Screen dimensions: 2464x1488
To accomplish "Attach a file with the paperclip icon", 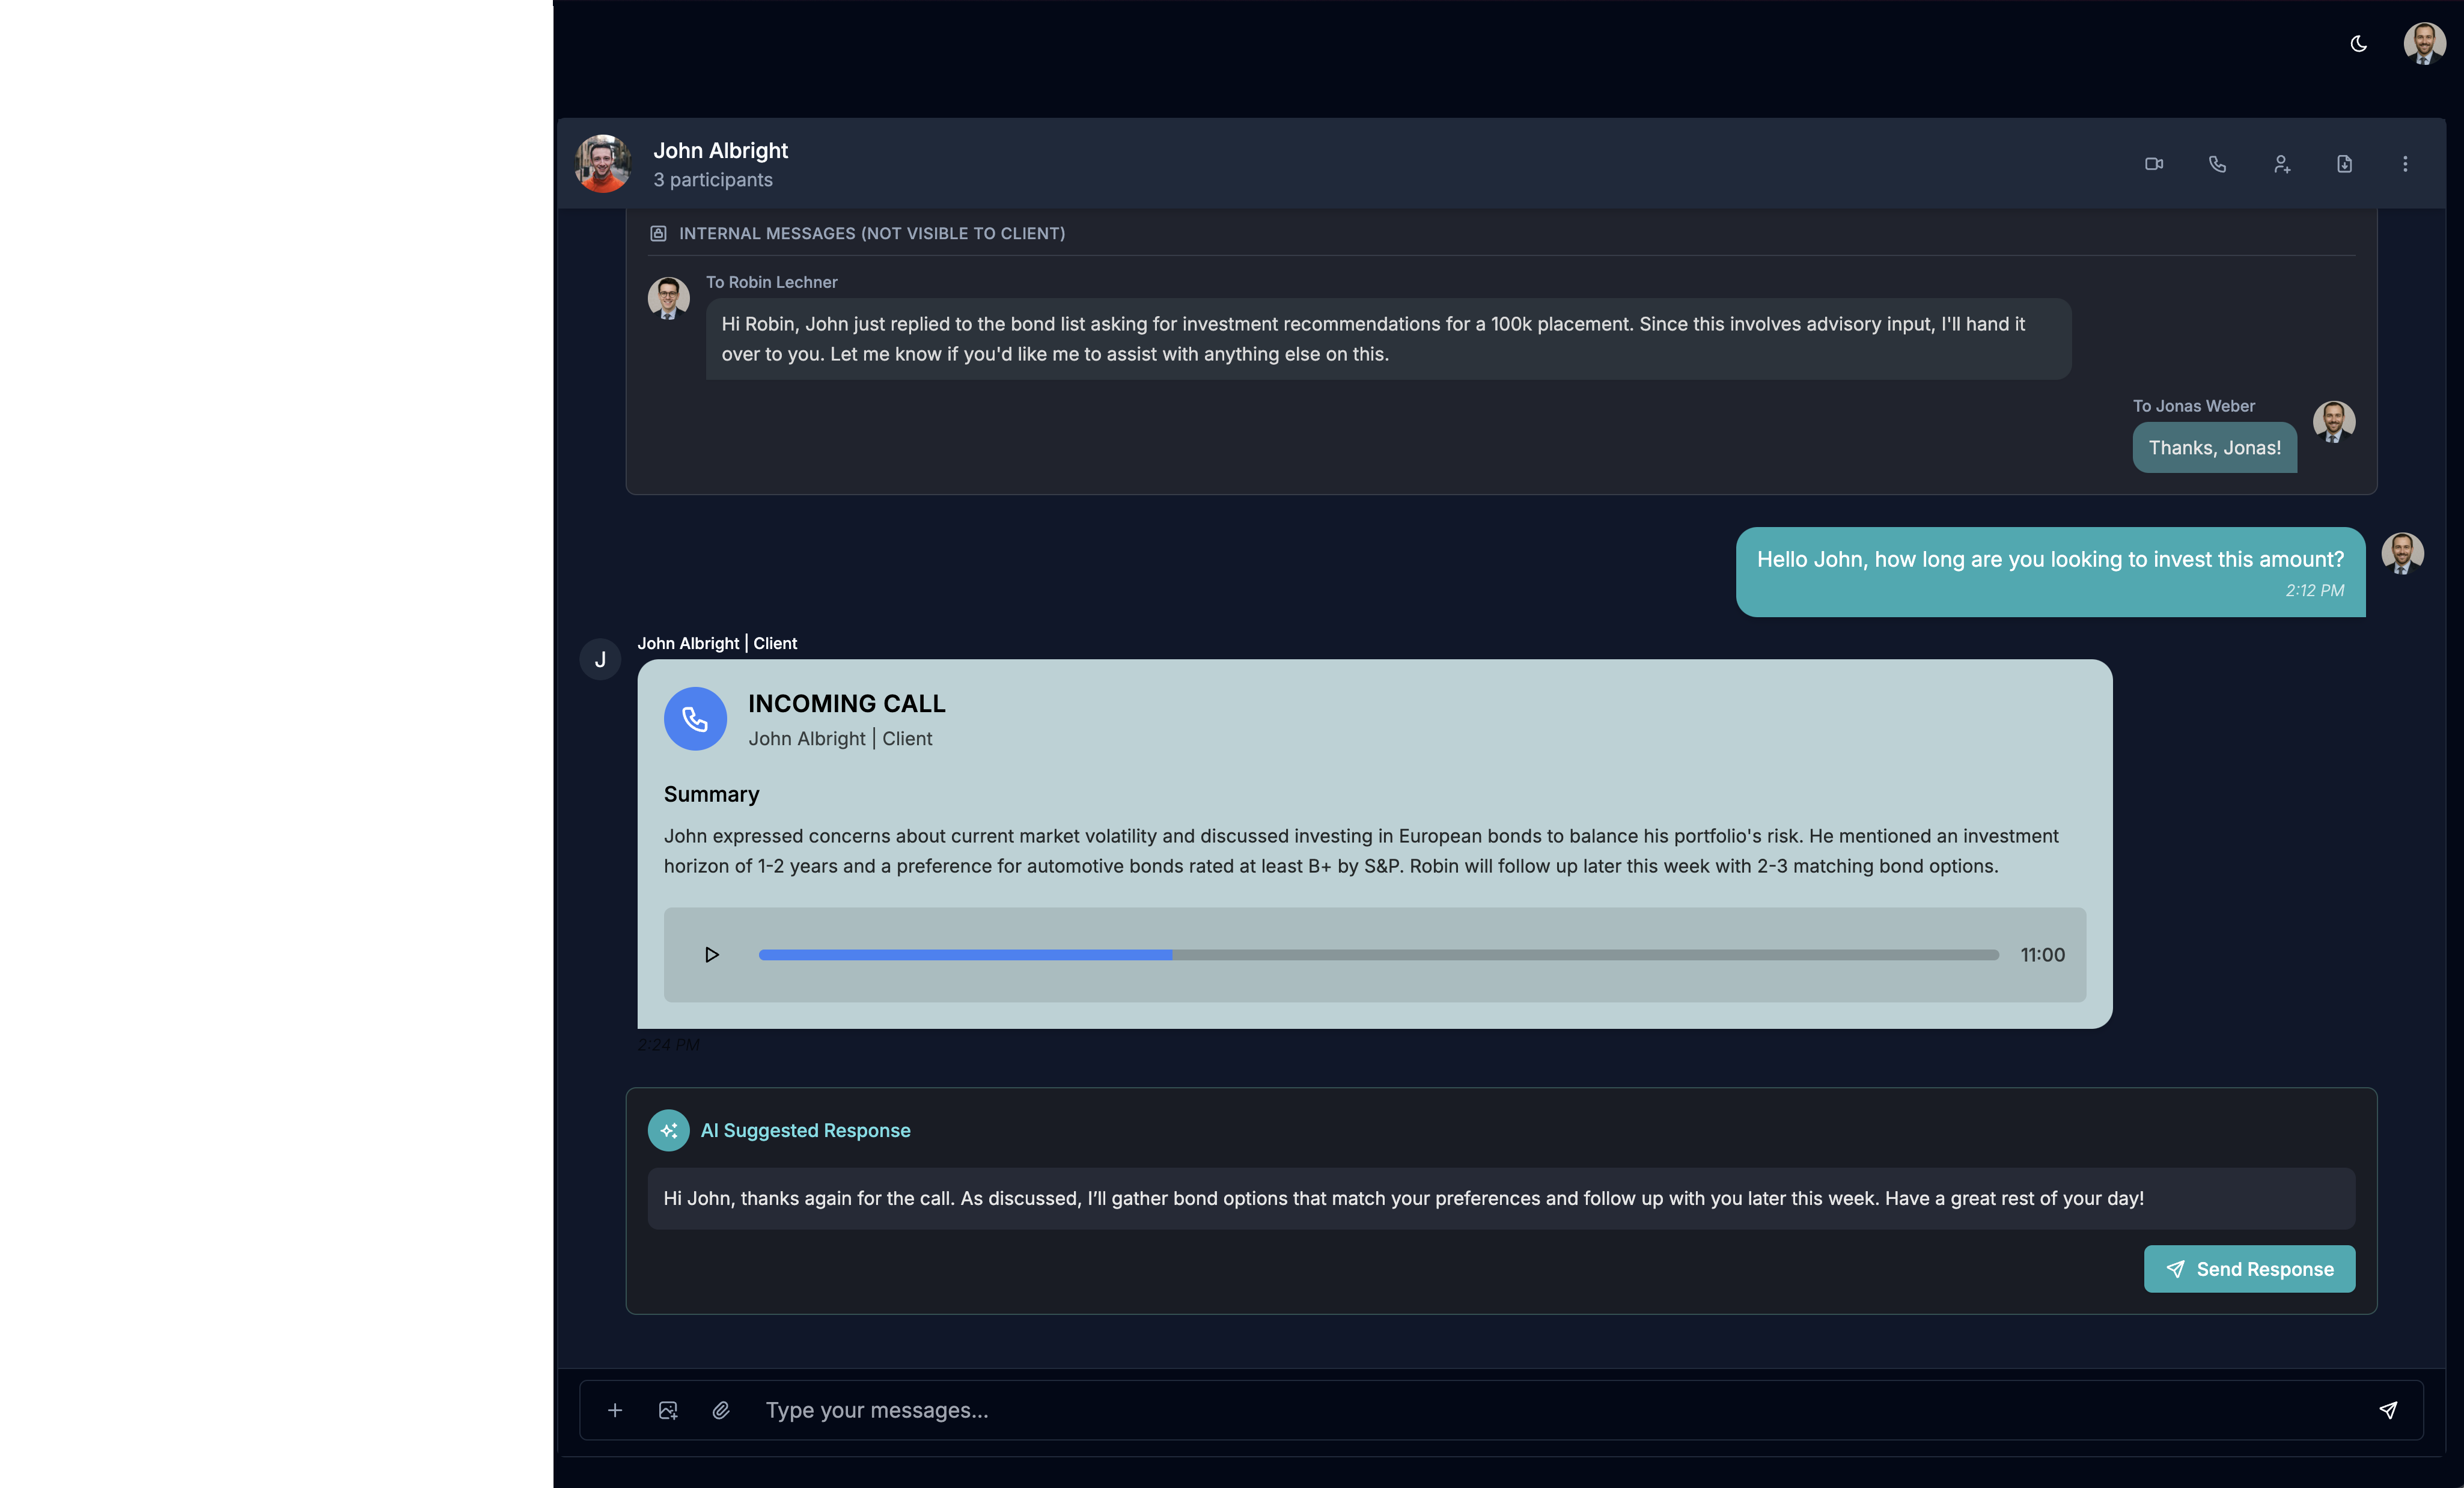I will [721, 1410].
